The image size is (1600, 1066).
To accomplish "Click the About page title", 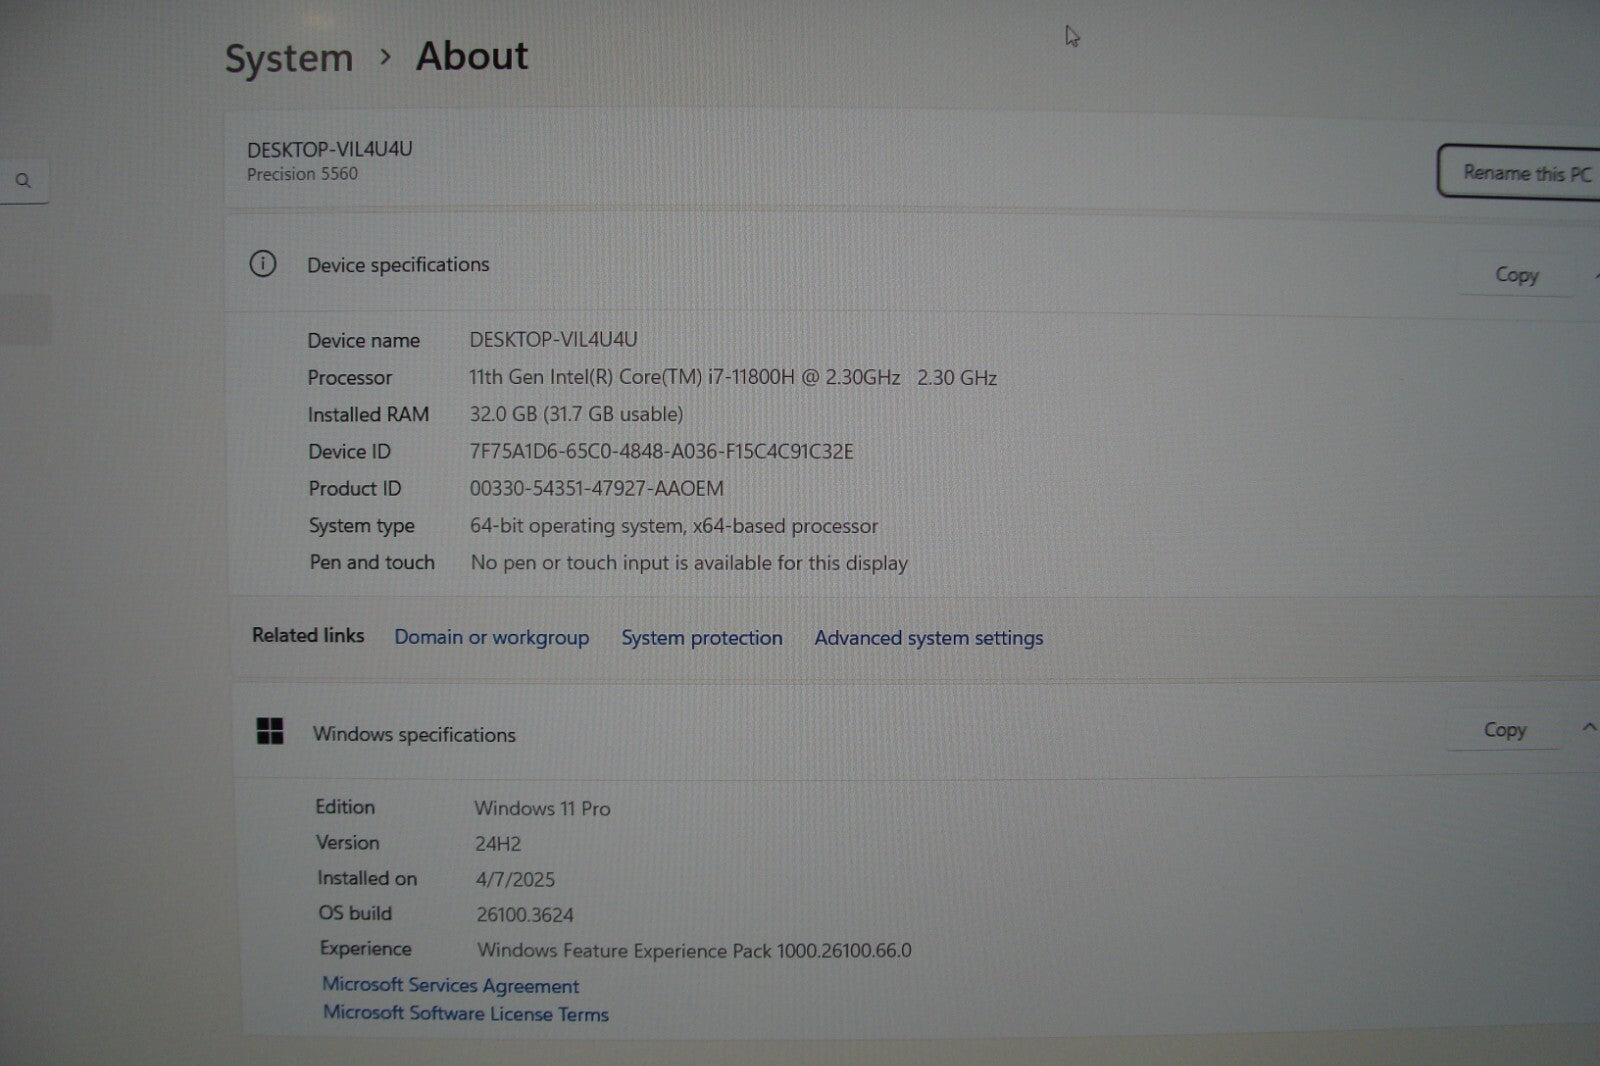I will click(x=472, y=56).
